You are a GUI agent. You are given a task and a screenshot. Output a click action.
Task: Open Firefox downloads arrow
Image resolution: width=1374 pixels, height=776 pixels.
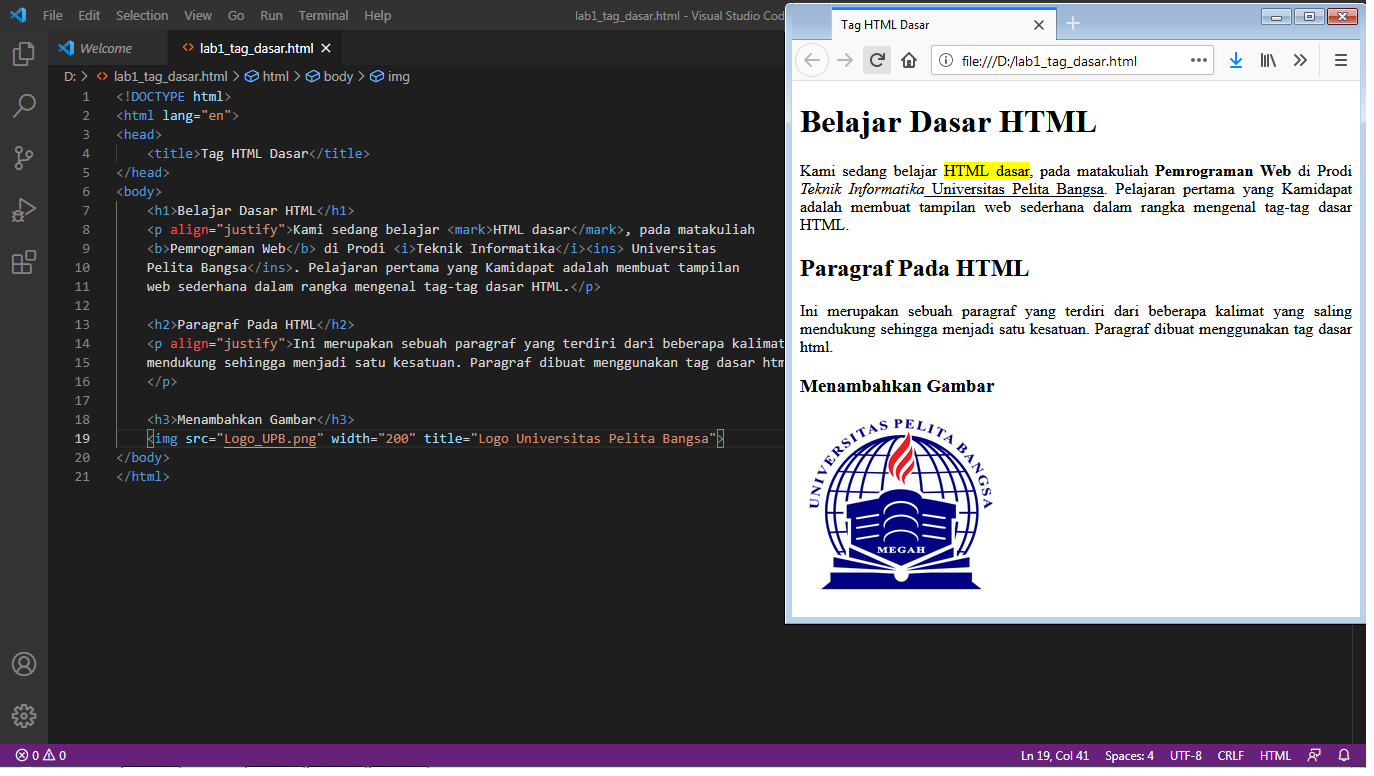pos(1236,60)
